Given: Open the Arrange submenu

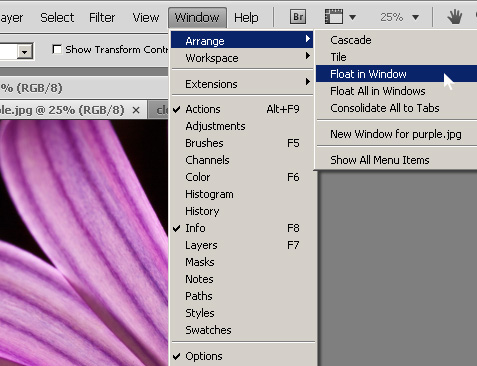Looking at the screenshot, I should [x=242, y=40].
